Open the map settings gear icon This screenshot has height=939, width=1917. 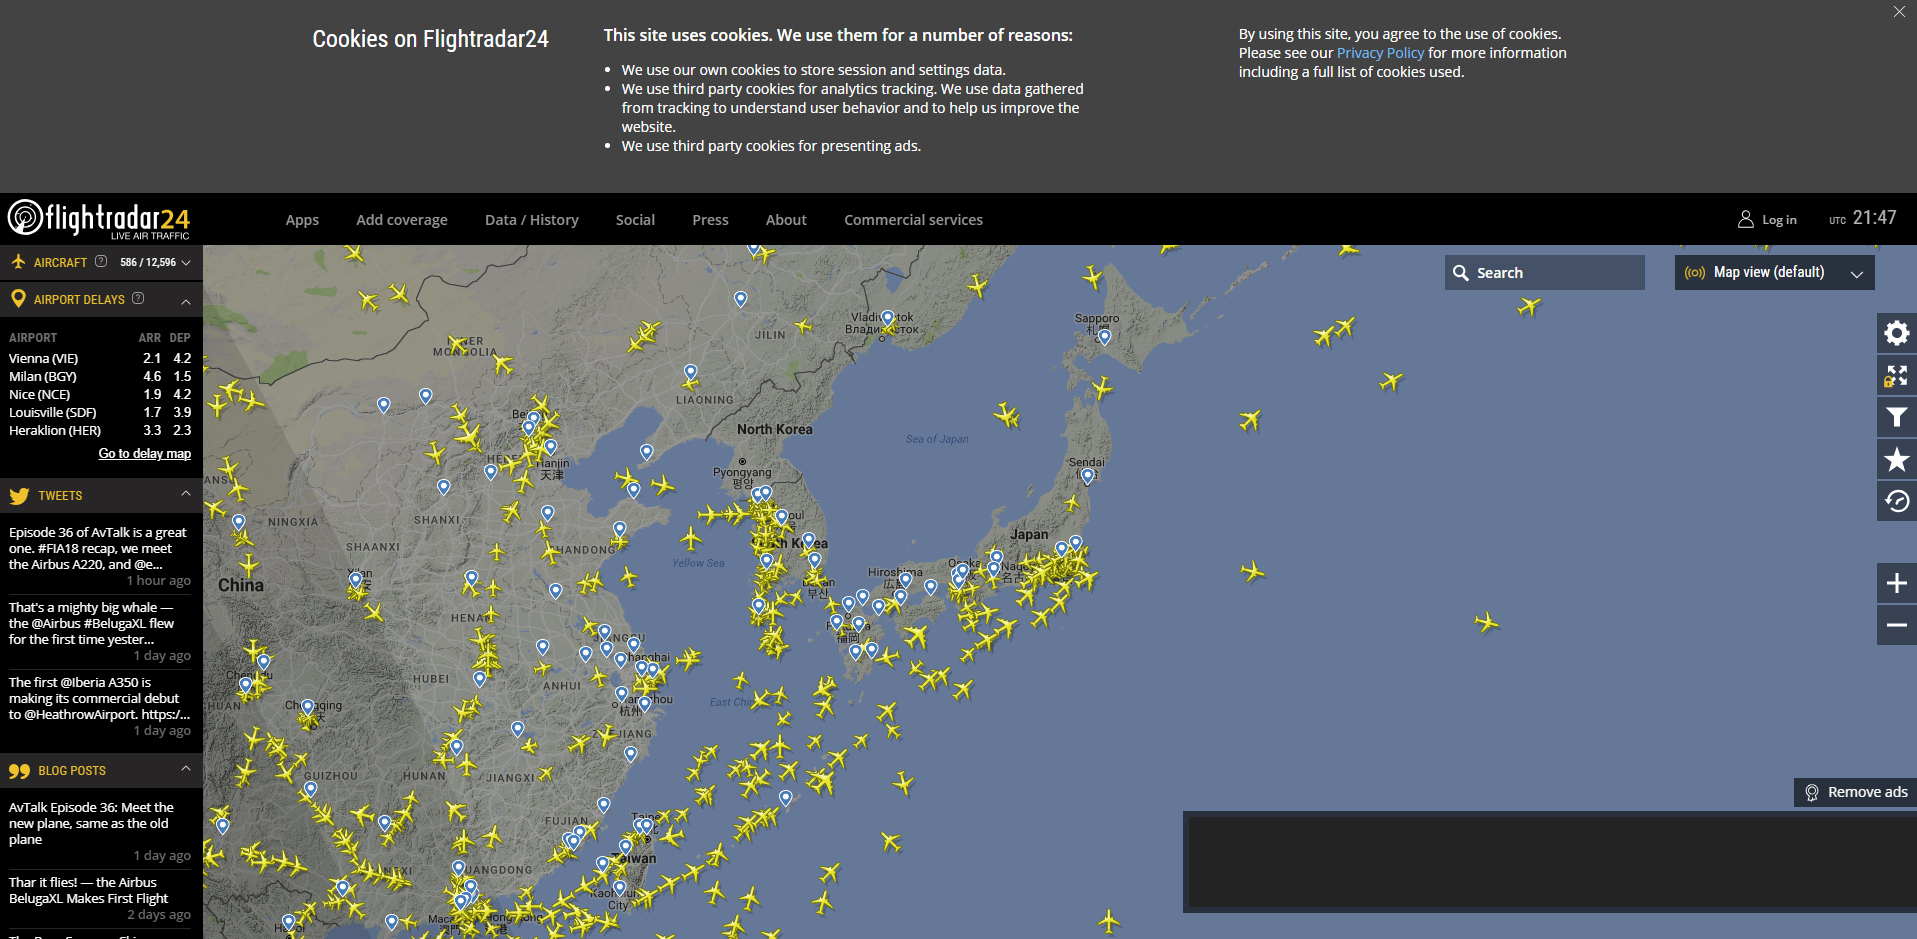coord(1896,333)
